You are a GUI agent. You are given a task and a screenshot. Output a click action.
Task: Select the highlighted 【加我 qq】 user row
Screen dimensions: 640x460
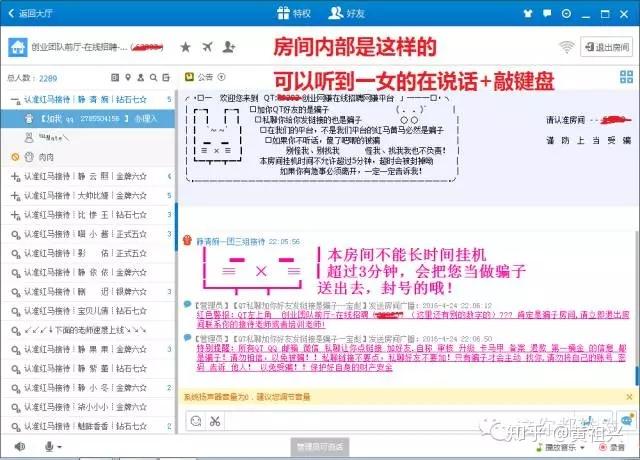tap(88, 119)
